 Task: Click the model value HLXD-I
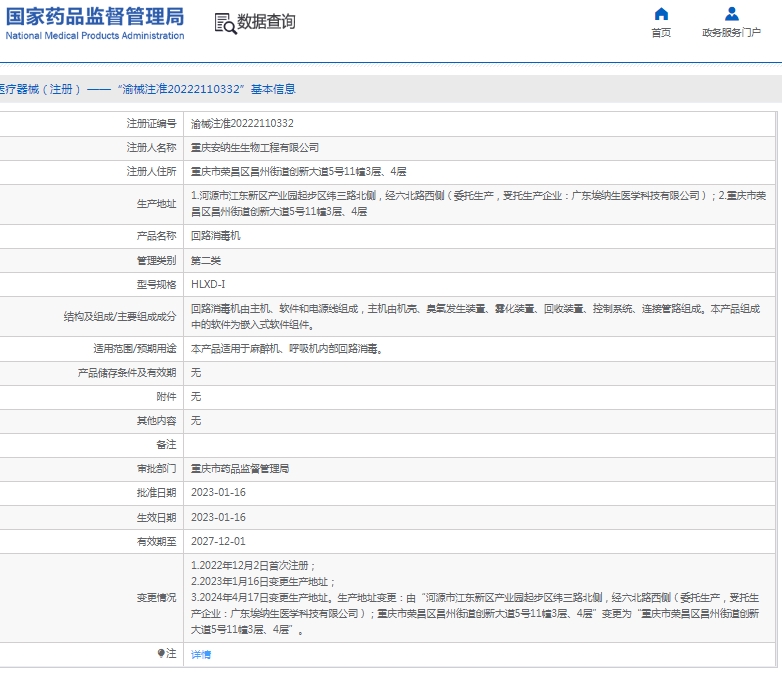coord(208,284)
